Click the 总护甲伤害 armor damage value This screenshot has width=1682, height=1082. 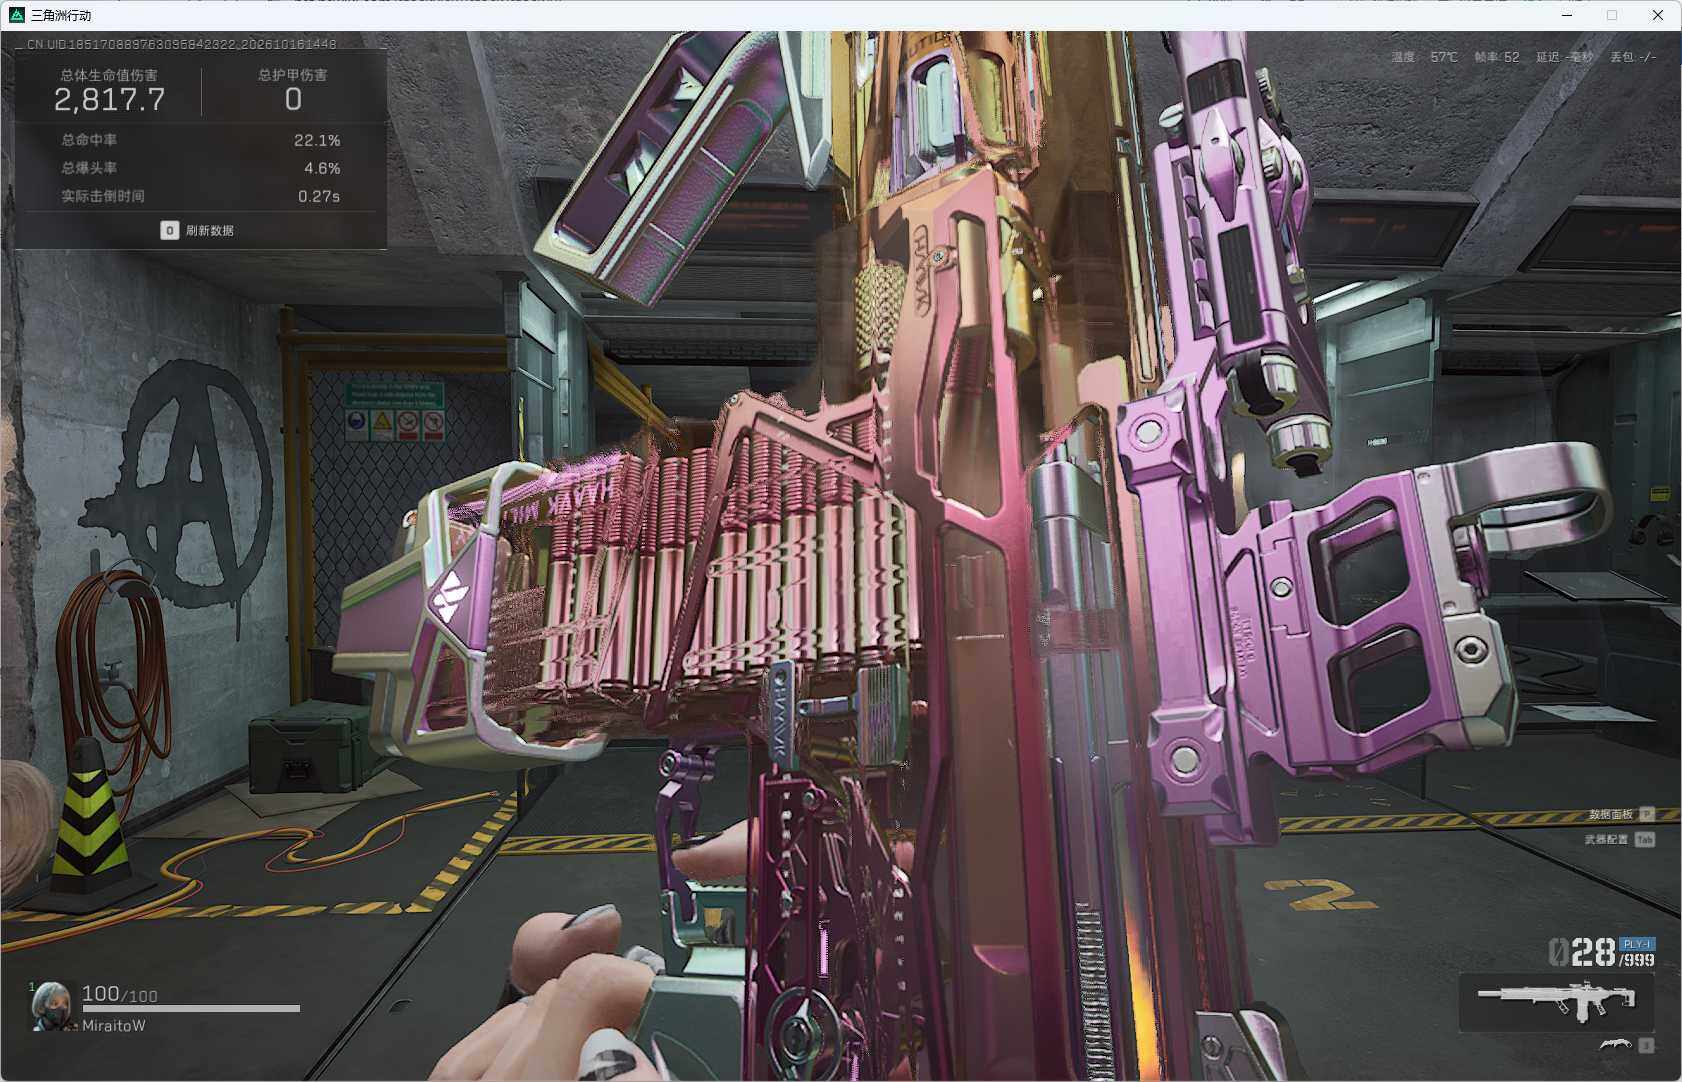293,100
